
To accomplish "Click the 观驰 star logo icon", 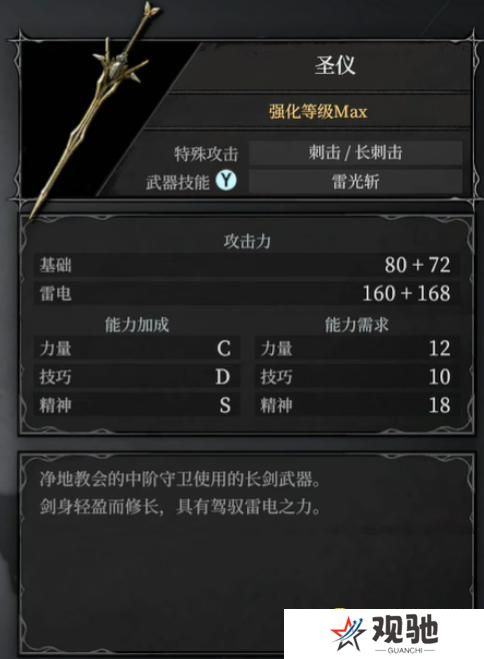I will [347, 633].
